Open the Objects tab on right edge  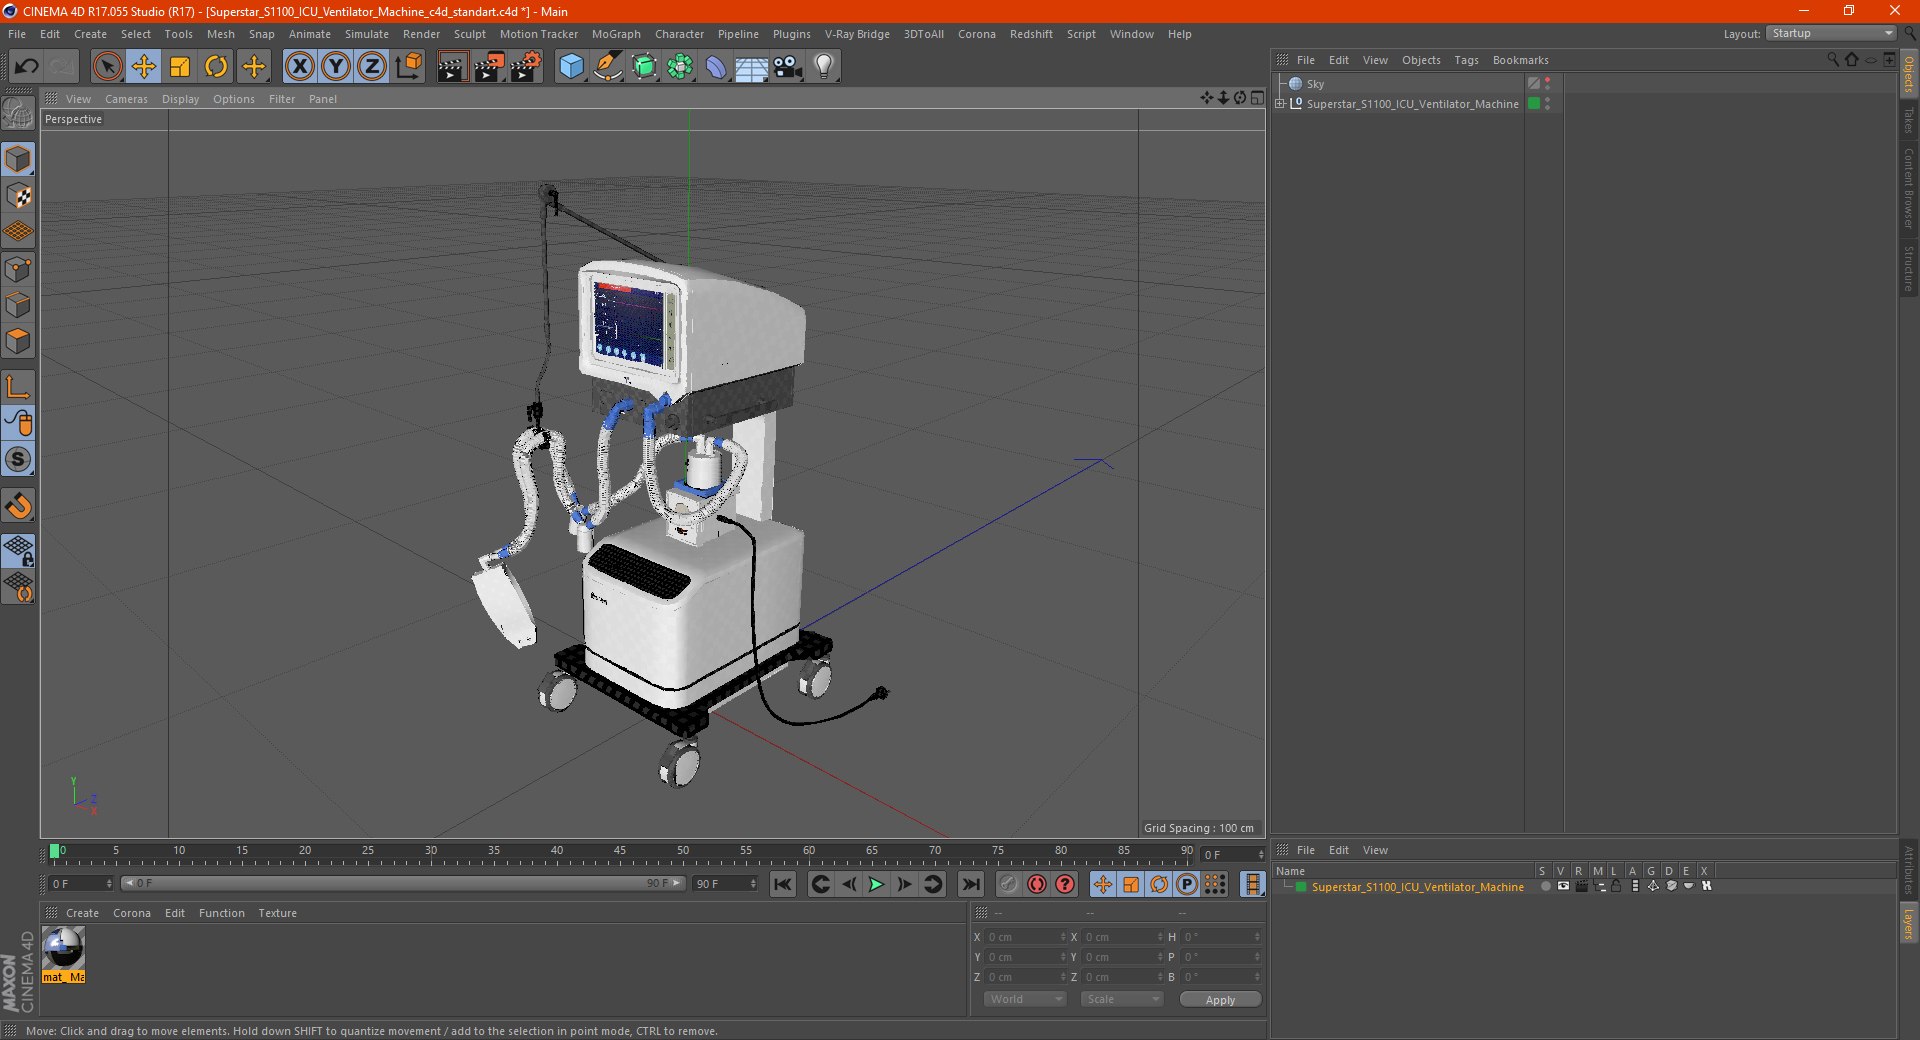point(1908,74)
